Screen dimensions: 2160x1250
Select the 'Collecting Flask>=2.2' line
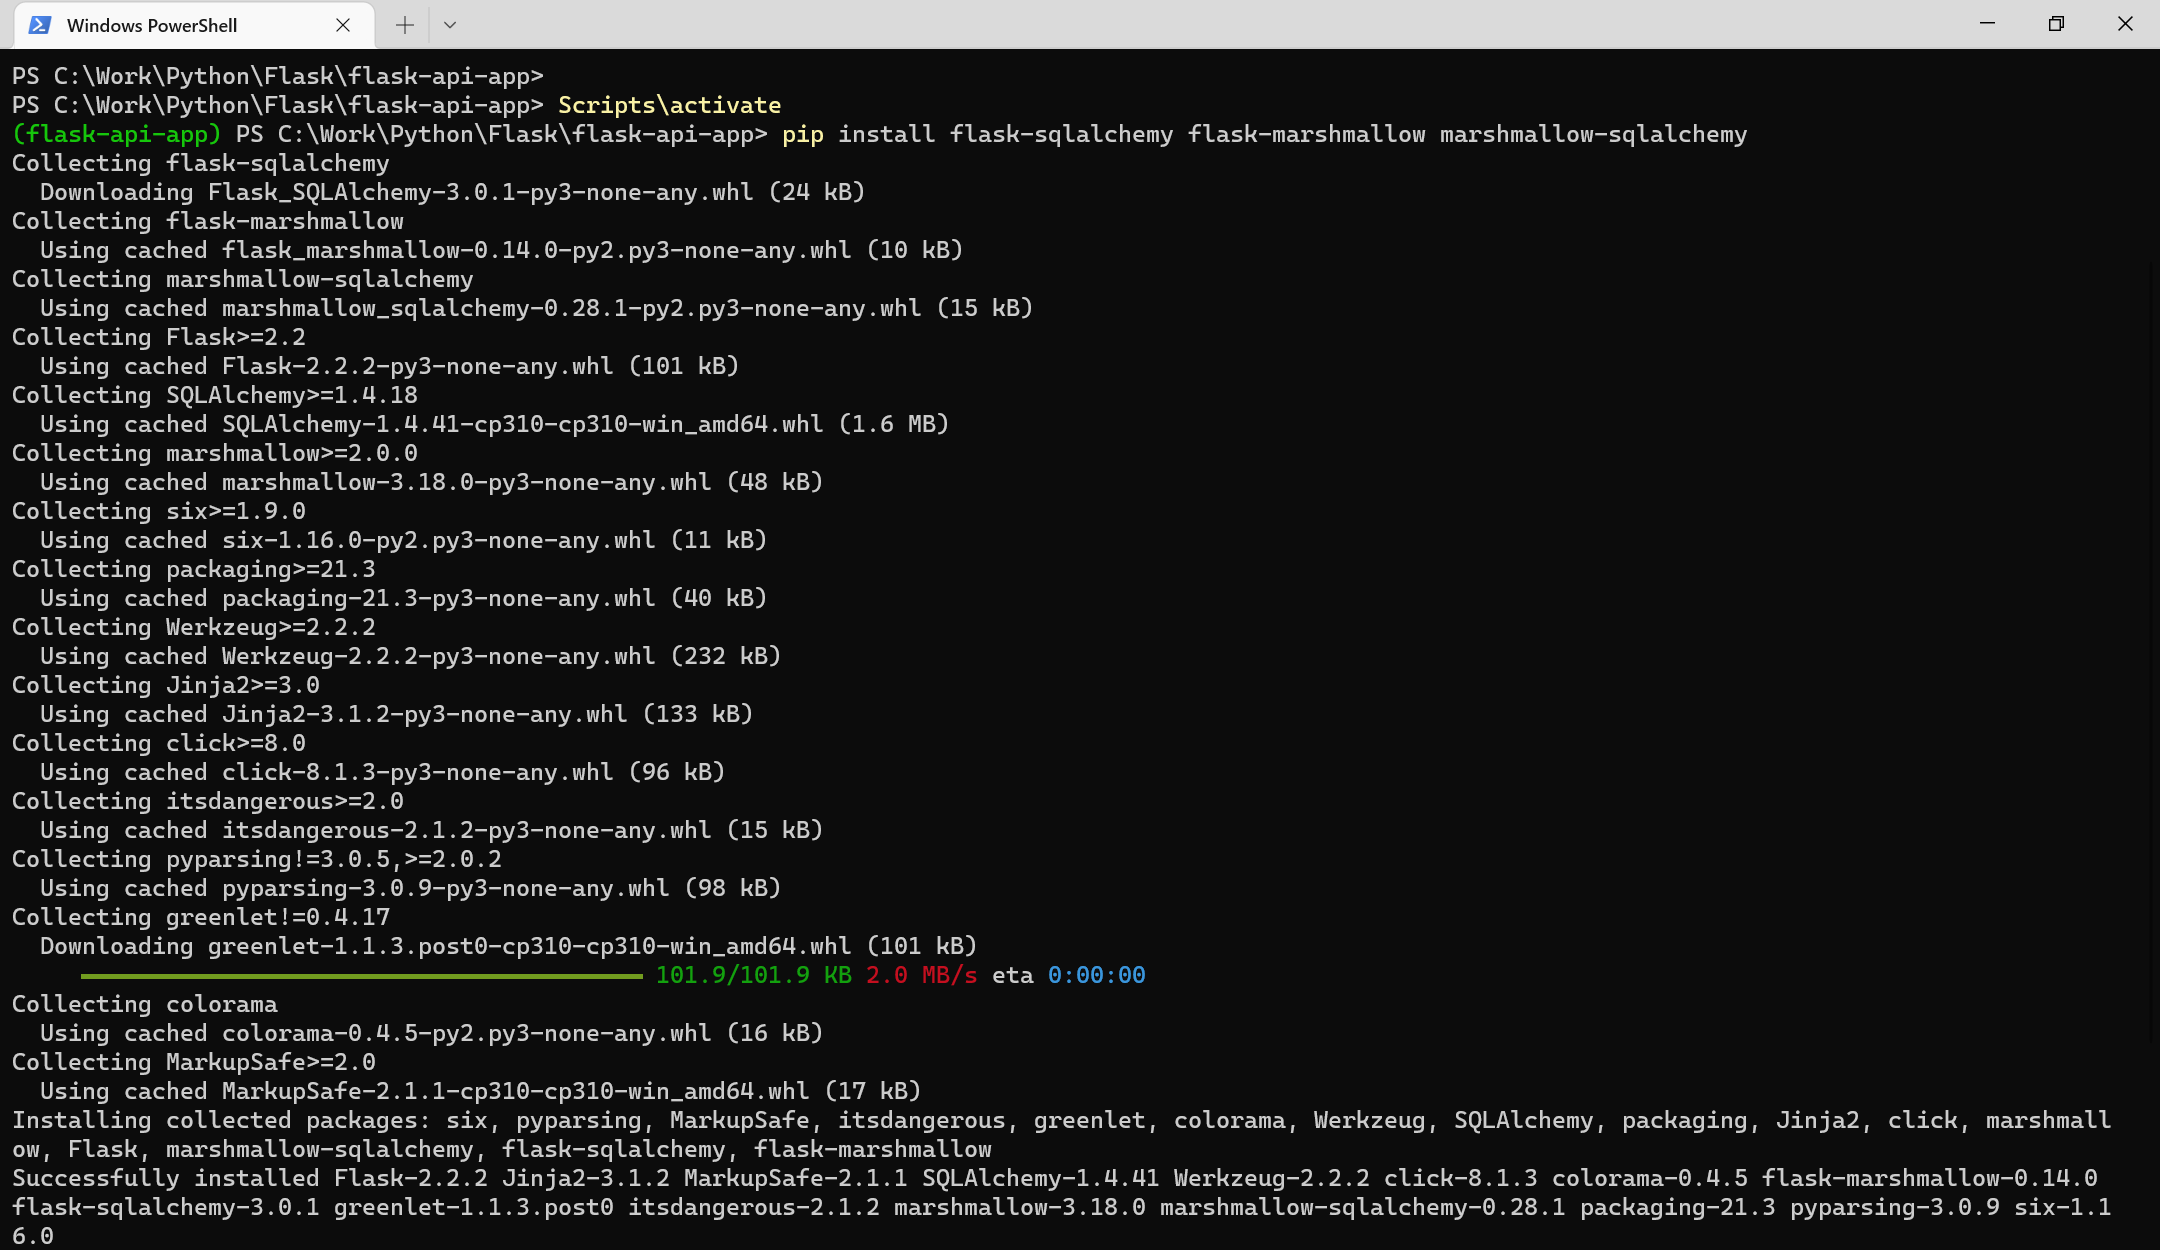tap(159, 337)
